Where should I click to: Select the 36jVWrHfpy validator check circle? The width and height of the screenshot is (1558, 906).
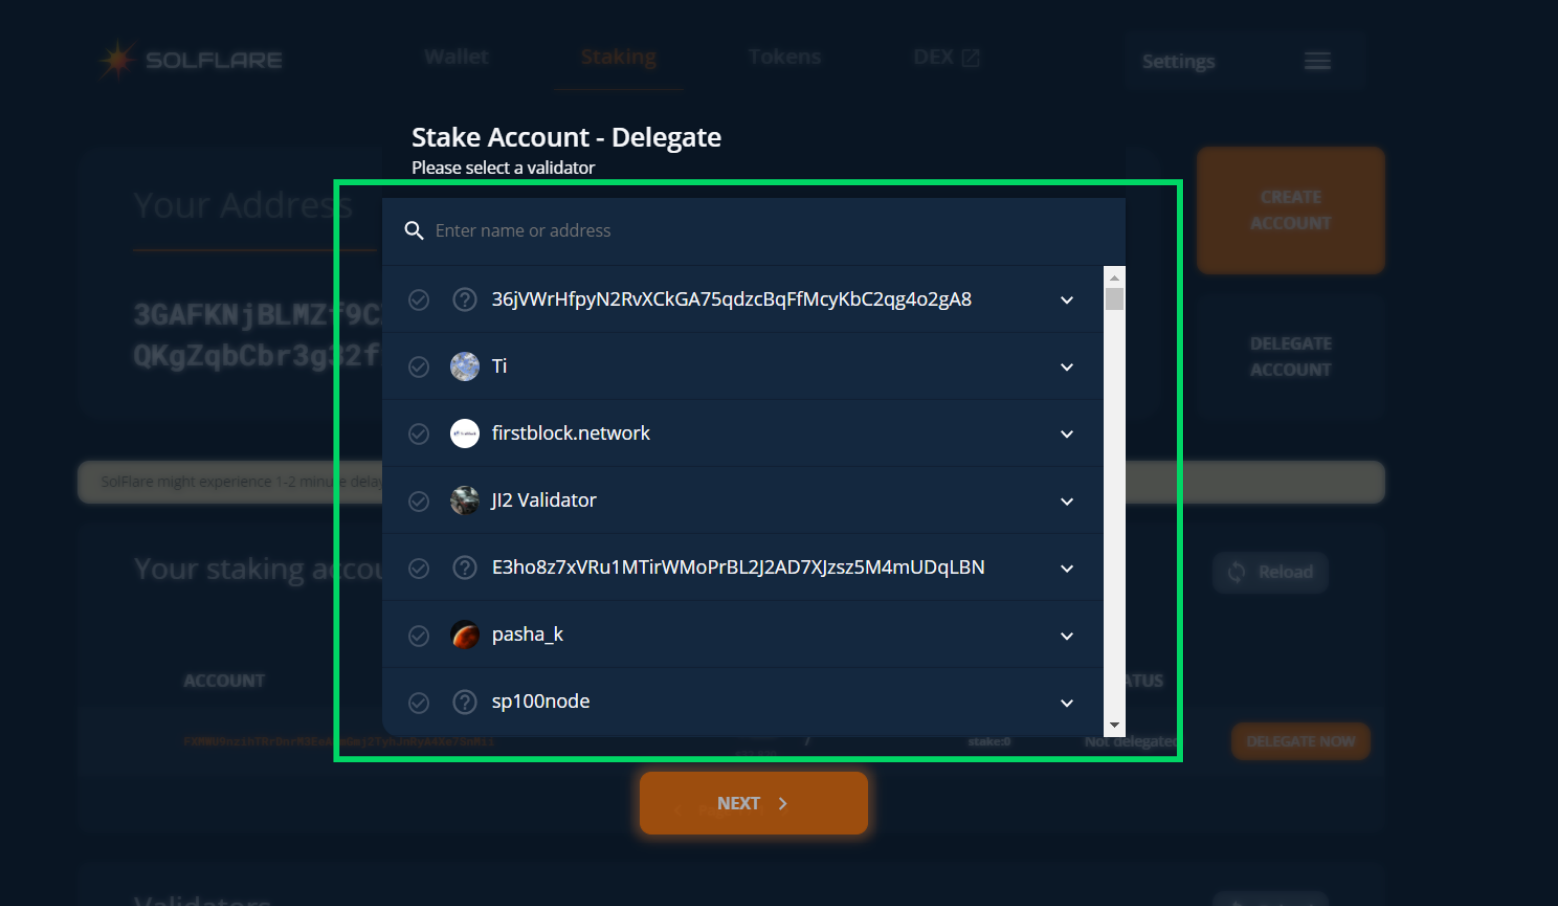tap(419, 300)
